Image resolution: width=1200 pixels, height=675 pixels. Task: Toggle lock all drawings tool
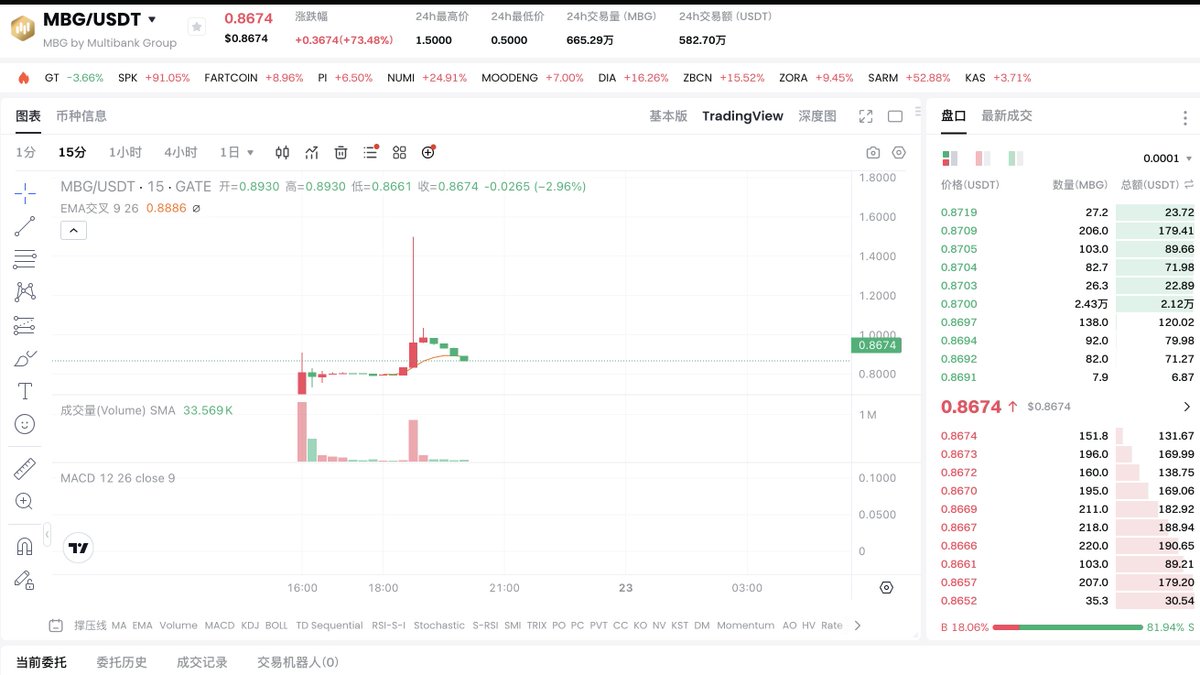coord(25,579)
